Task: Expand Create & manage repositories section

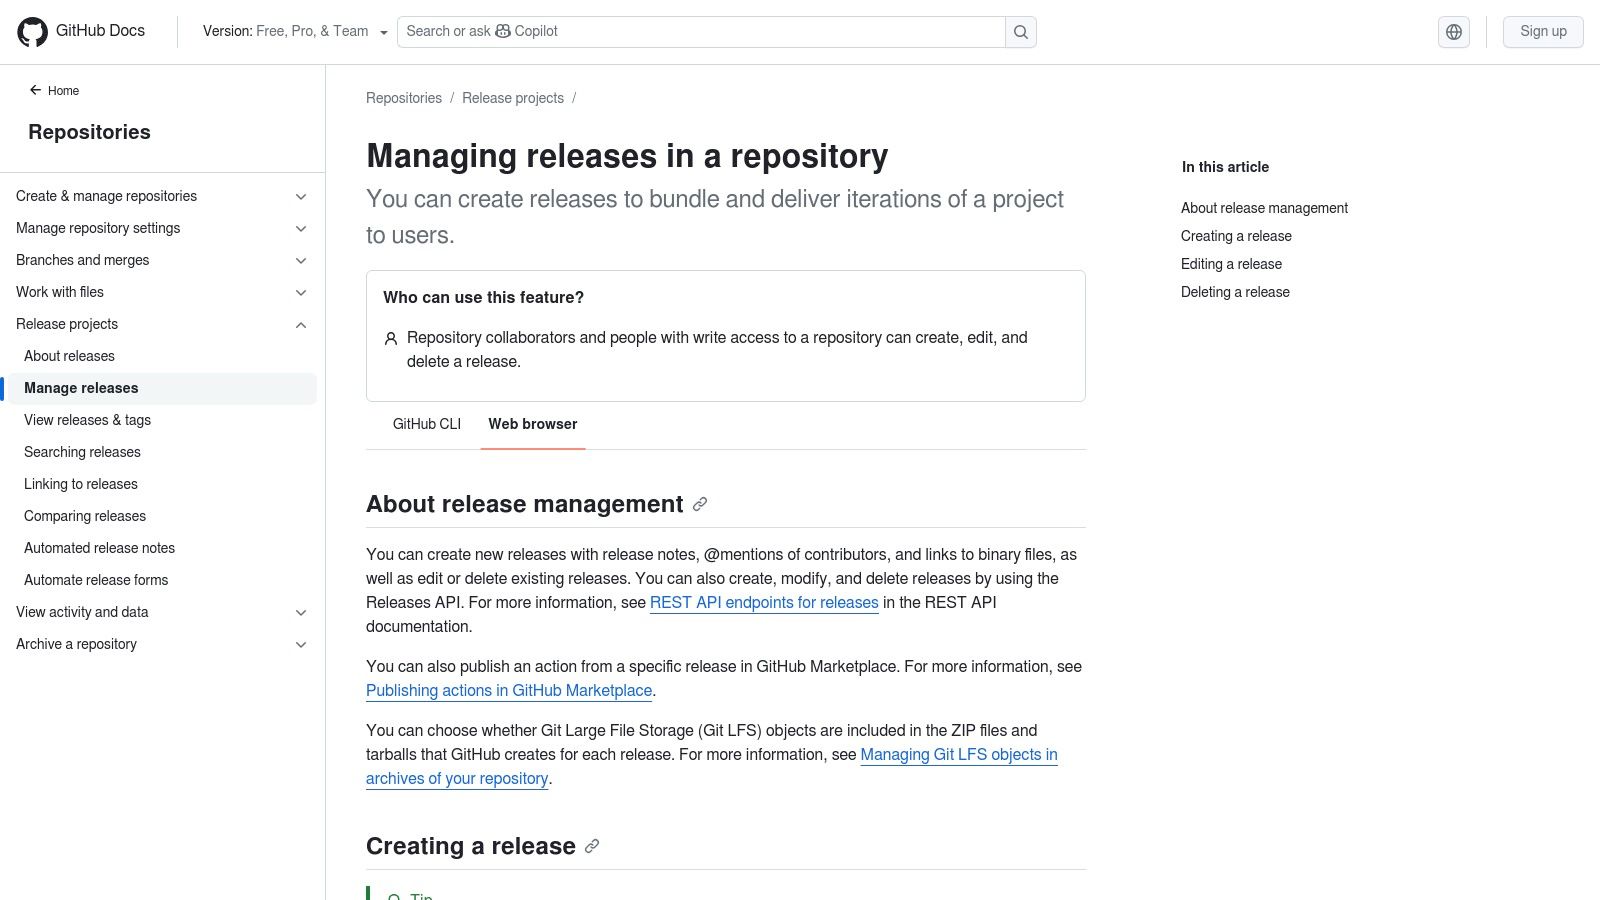Action: 301,197
